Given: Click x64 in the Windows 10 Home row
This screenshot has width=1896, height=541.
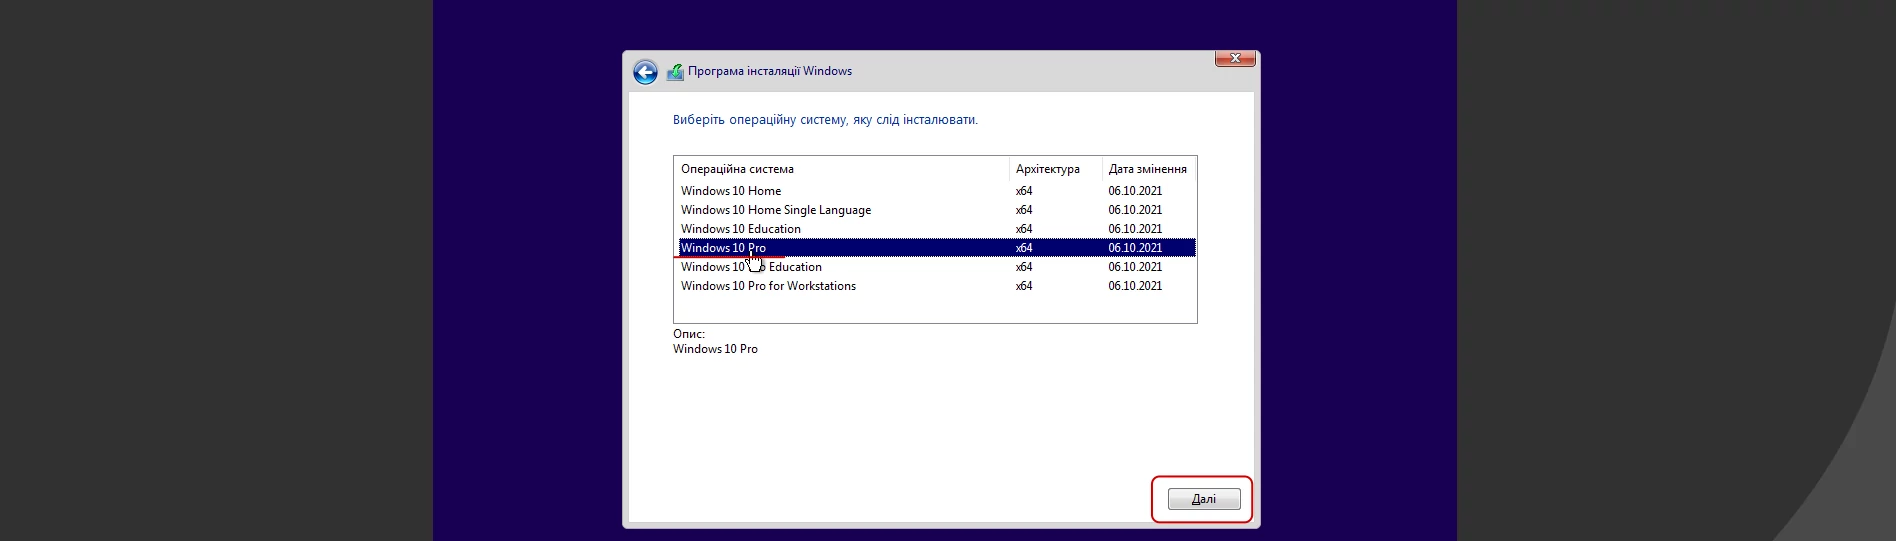Looking at the screenshot, I should click(1024, 191).
